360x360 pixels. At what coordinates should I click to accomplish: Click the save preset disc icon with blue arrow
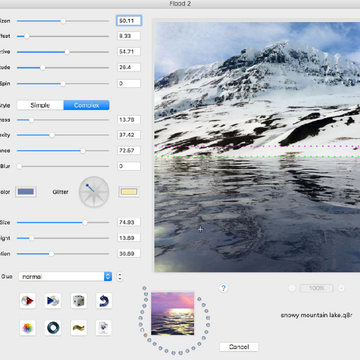(53, 301)
